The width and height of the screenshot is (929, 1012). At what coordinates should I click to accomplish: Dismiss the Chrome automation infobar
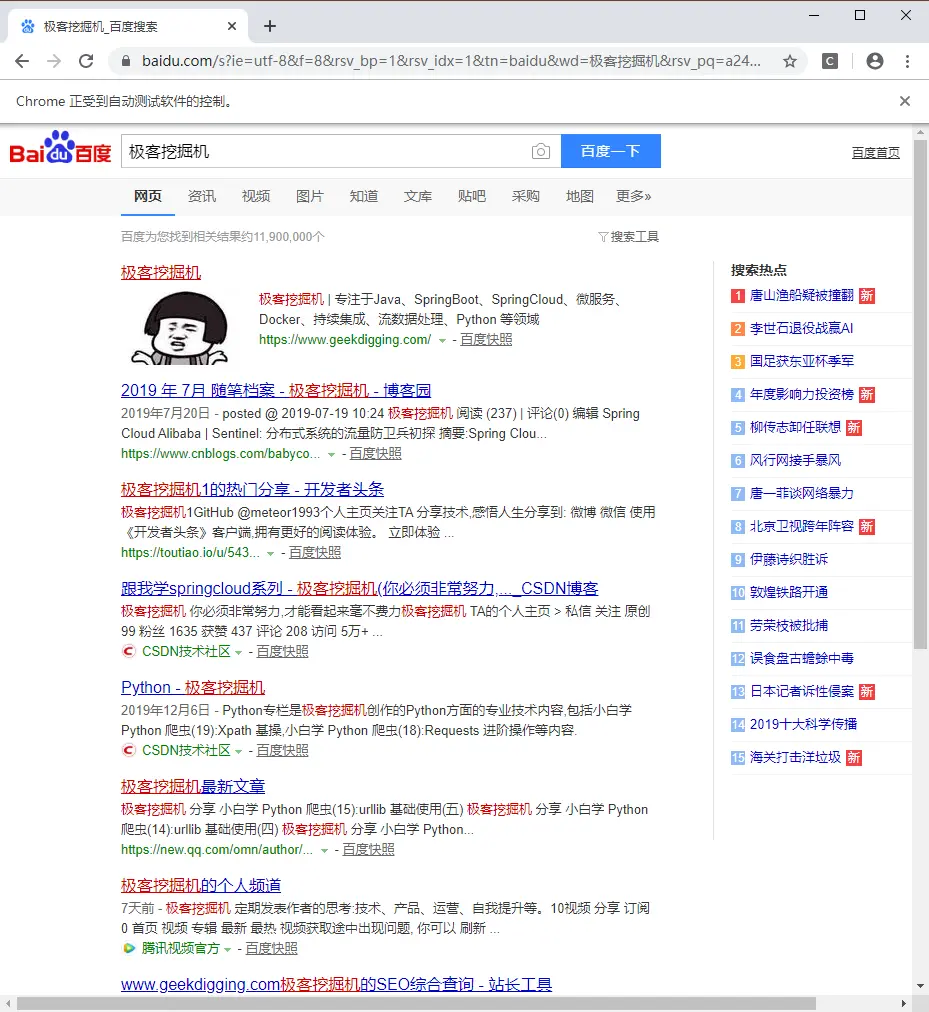(x=904, y=101)
